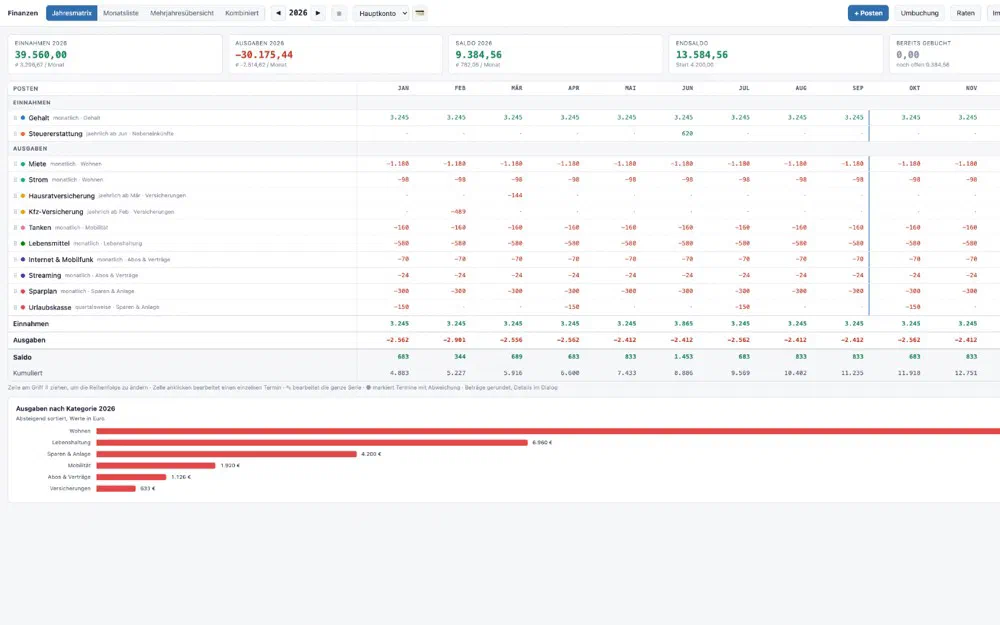Screen dimensions: 1000x625
Task: Click the Ausgaben 2026 card value -30.175,44
Action: pyautogui.click(x=264, y=55)
